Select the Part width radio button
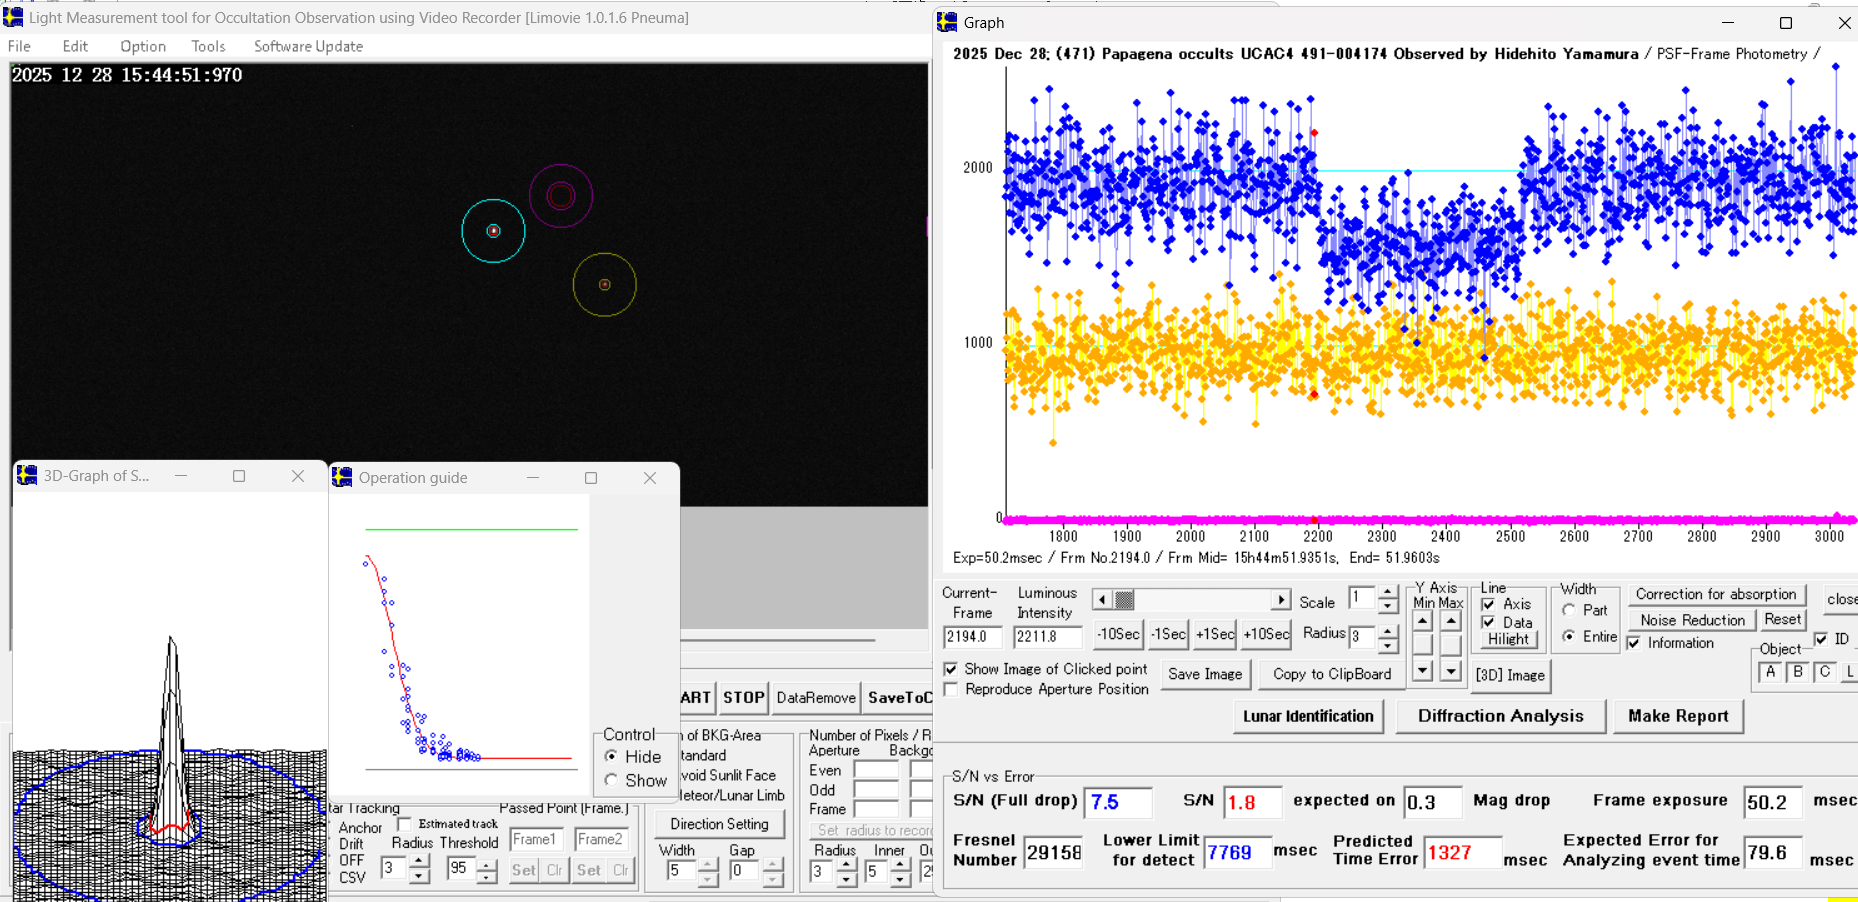 tap(1569, 610)
